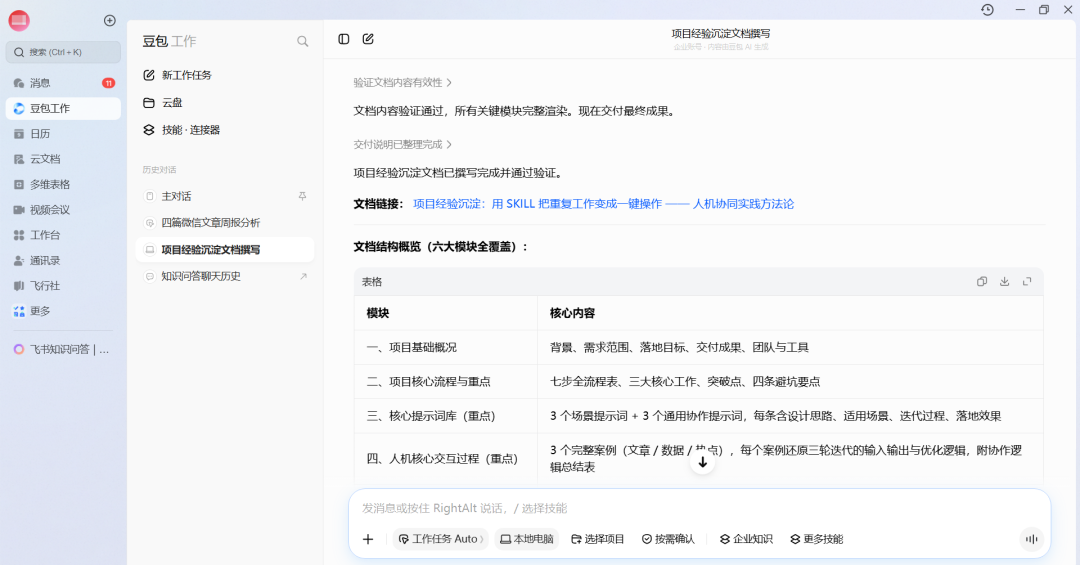Image resolution: width=1080 pixels, height=565 pixels.
Task: Close the application window
Action: (x=1068, y=10)
